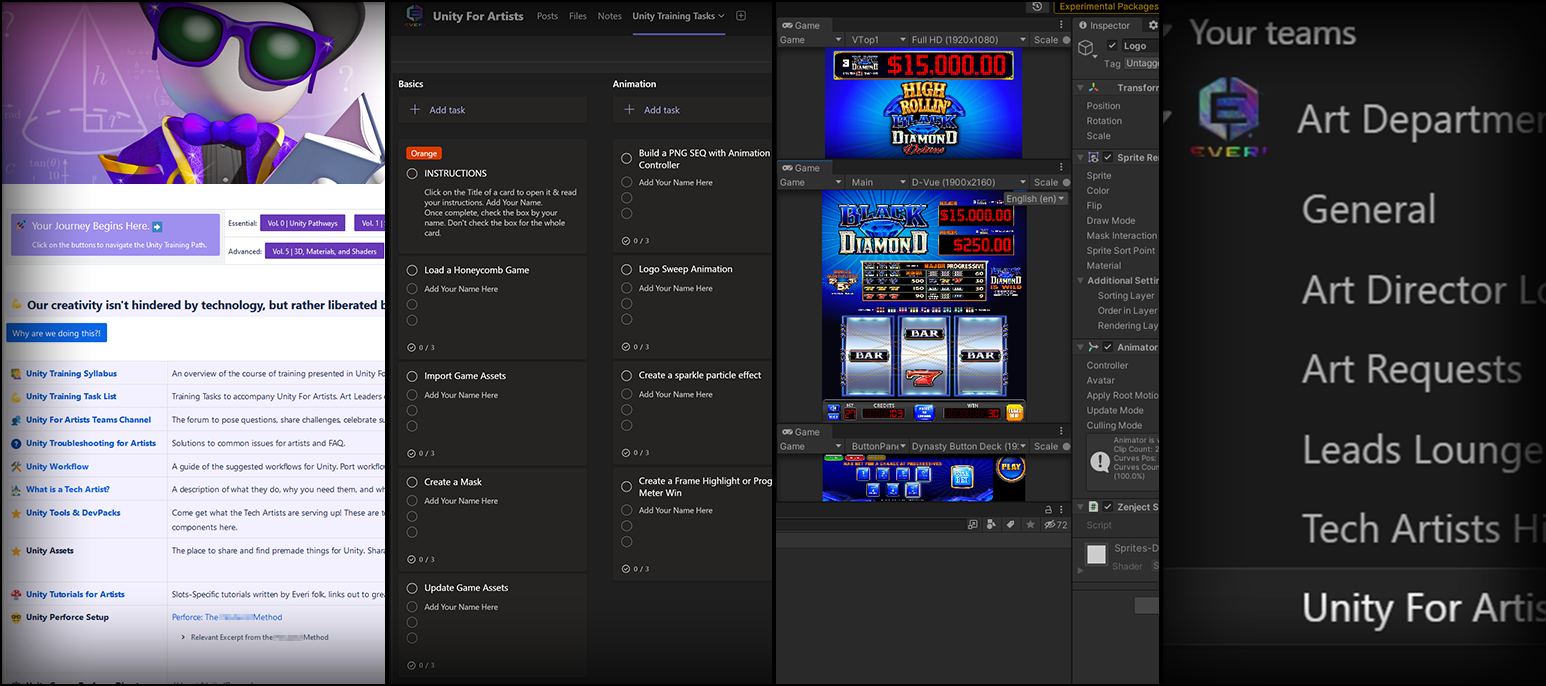Click Add task under Animation column
The width and height of the screenshot is (1546, 686).
pyautogui.click(x=692, y=110)
